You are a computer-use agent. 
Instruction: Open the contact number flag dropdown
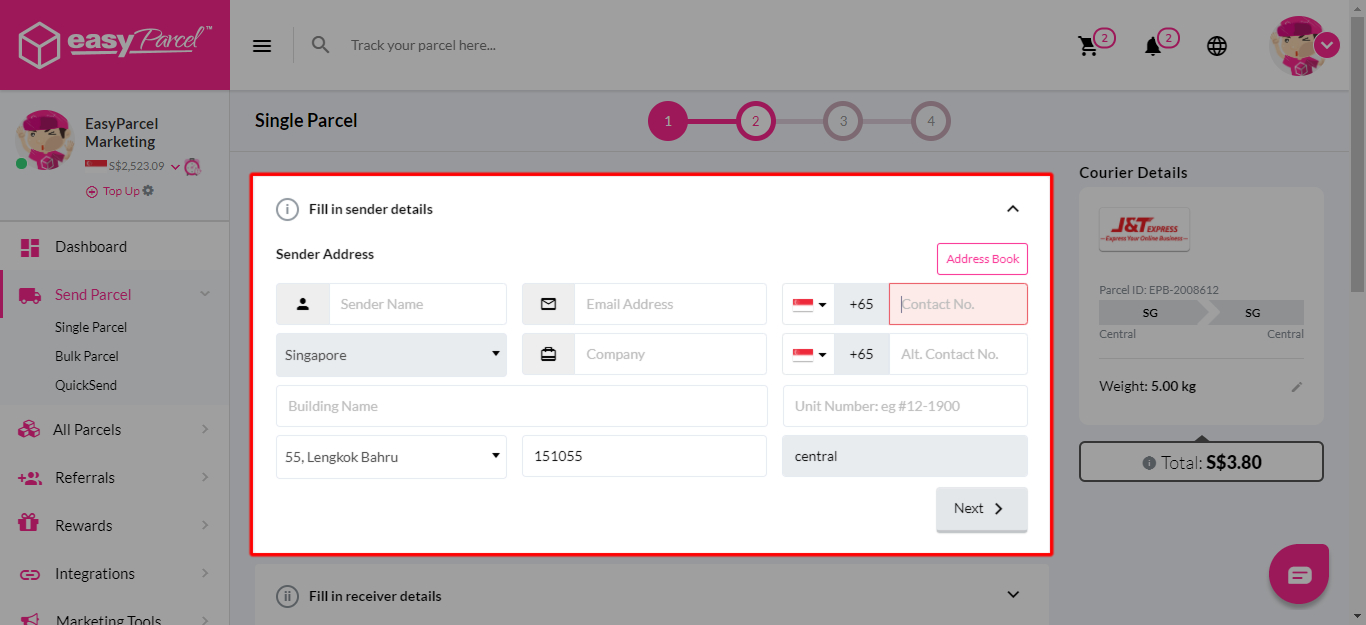[808, 303]
